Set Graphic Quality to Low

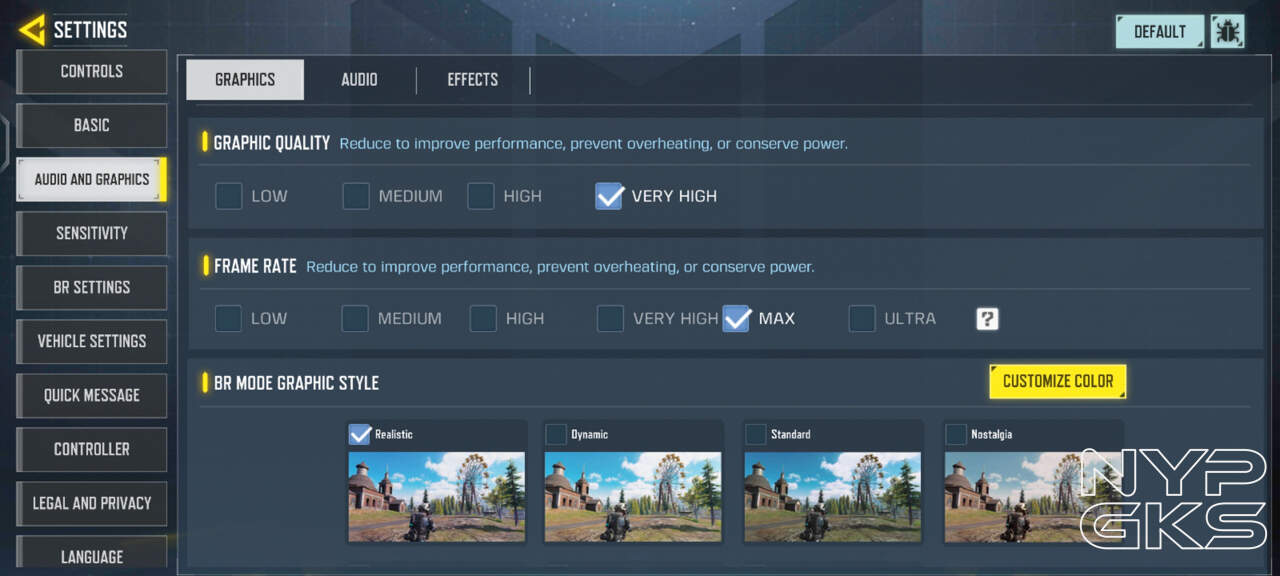[x=229, y=196]
